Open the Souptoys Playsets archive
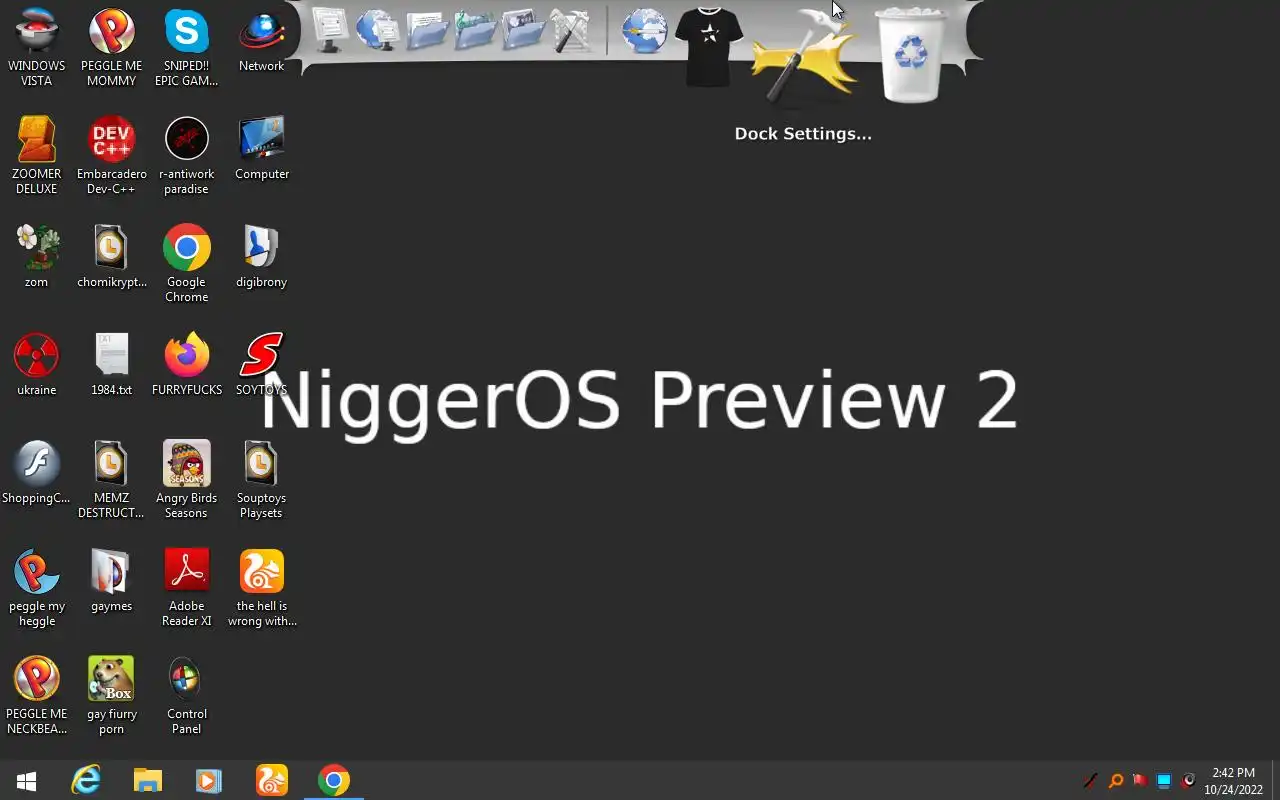The image size is (1280, 800). [x=261, y=479]
